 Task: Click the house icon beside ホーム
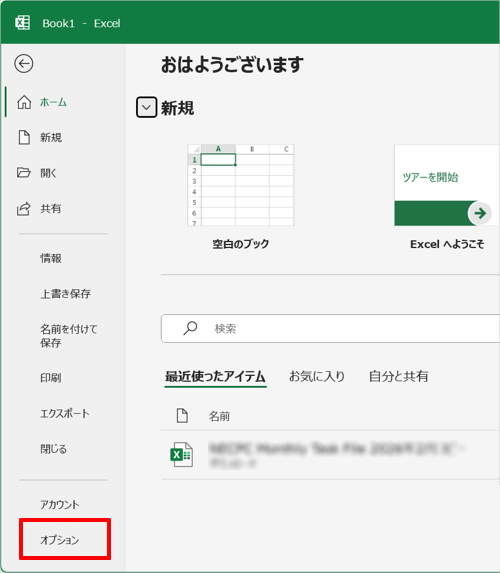click(x=24, y=102)
